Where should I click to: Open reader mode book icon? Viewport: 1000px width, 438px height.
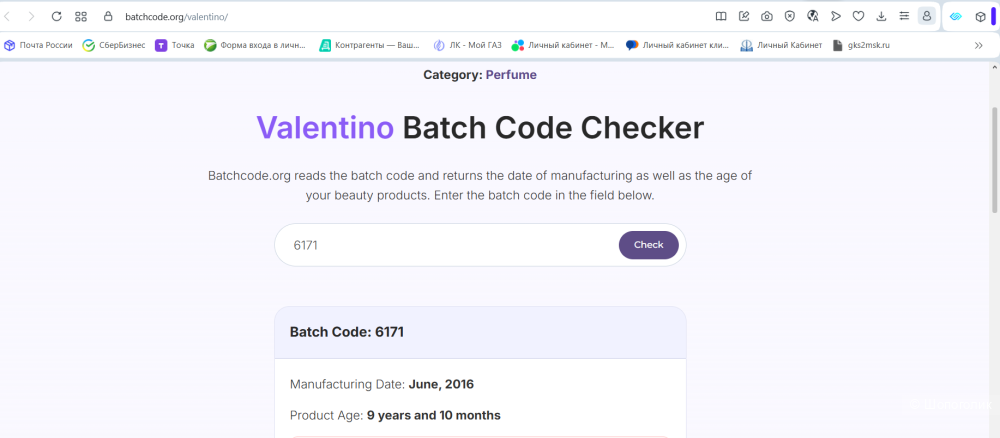pos(720,16)
